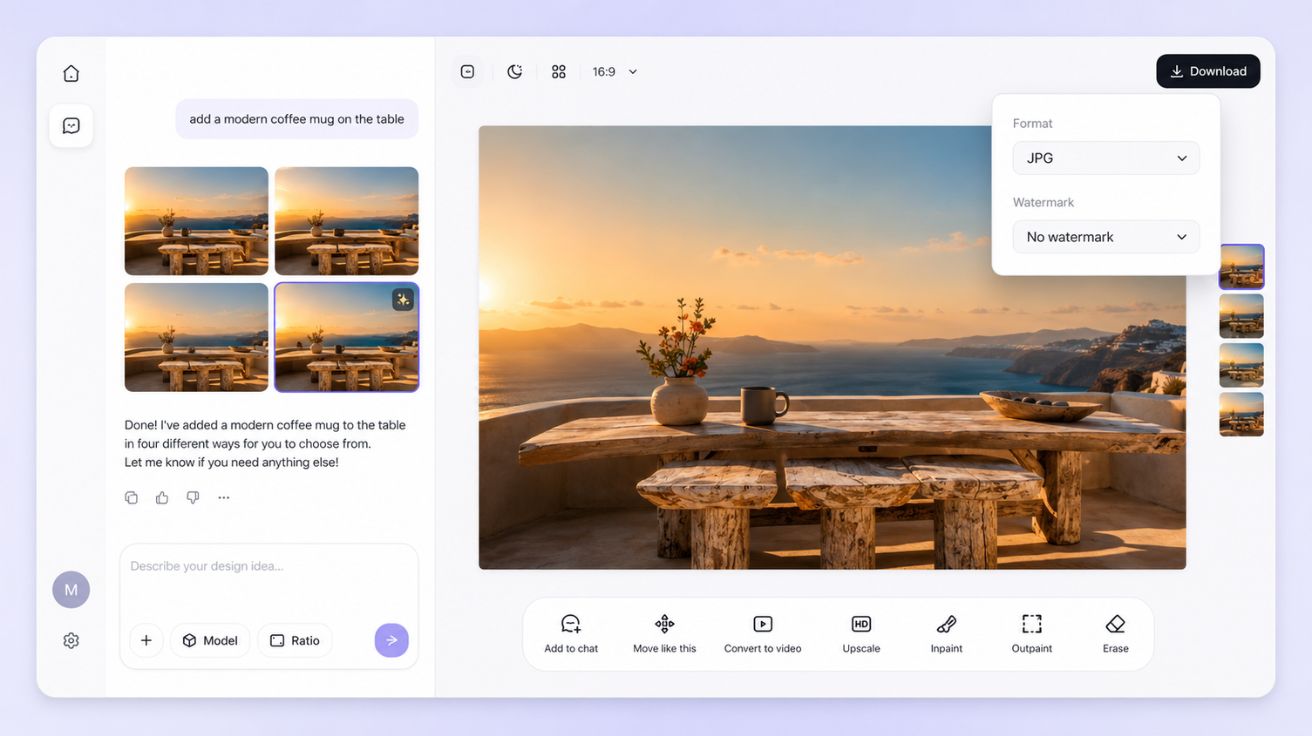This screenshot has width=1312, height=736.
Task: Select the bottom-left generated image thumbnail
Action: coord(196,337)
